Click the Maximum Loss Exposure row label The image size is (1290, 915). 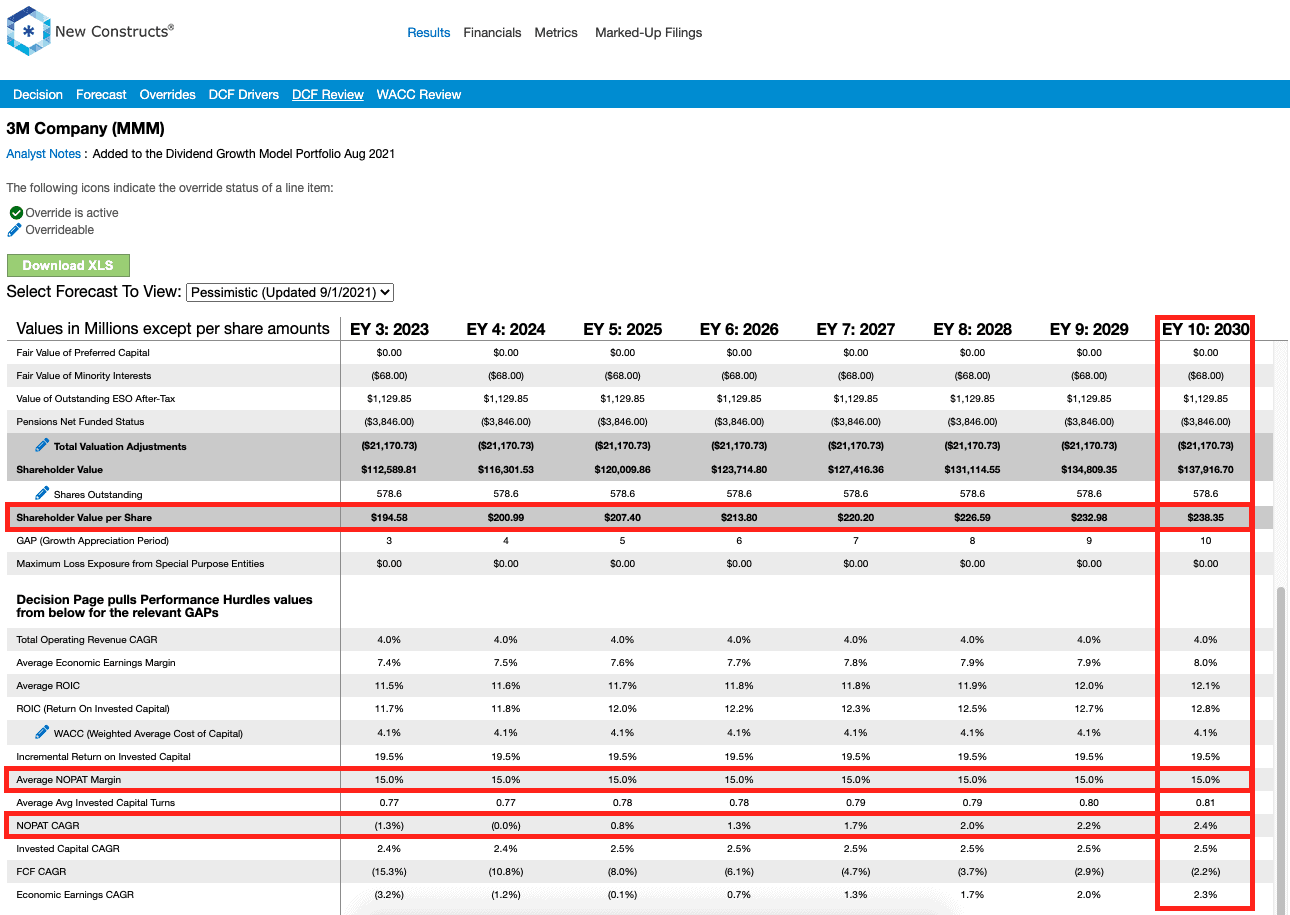[x=140, y=563]
